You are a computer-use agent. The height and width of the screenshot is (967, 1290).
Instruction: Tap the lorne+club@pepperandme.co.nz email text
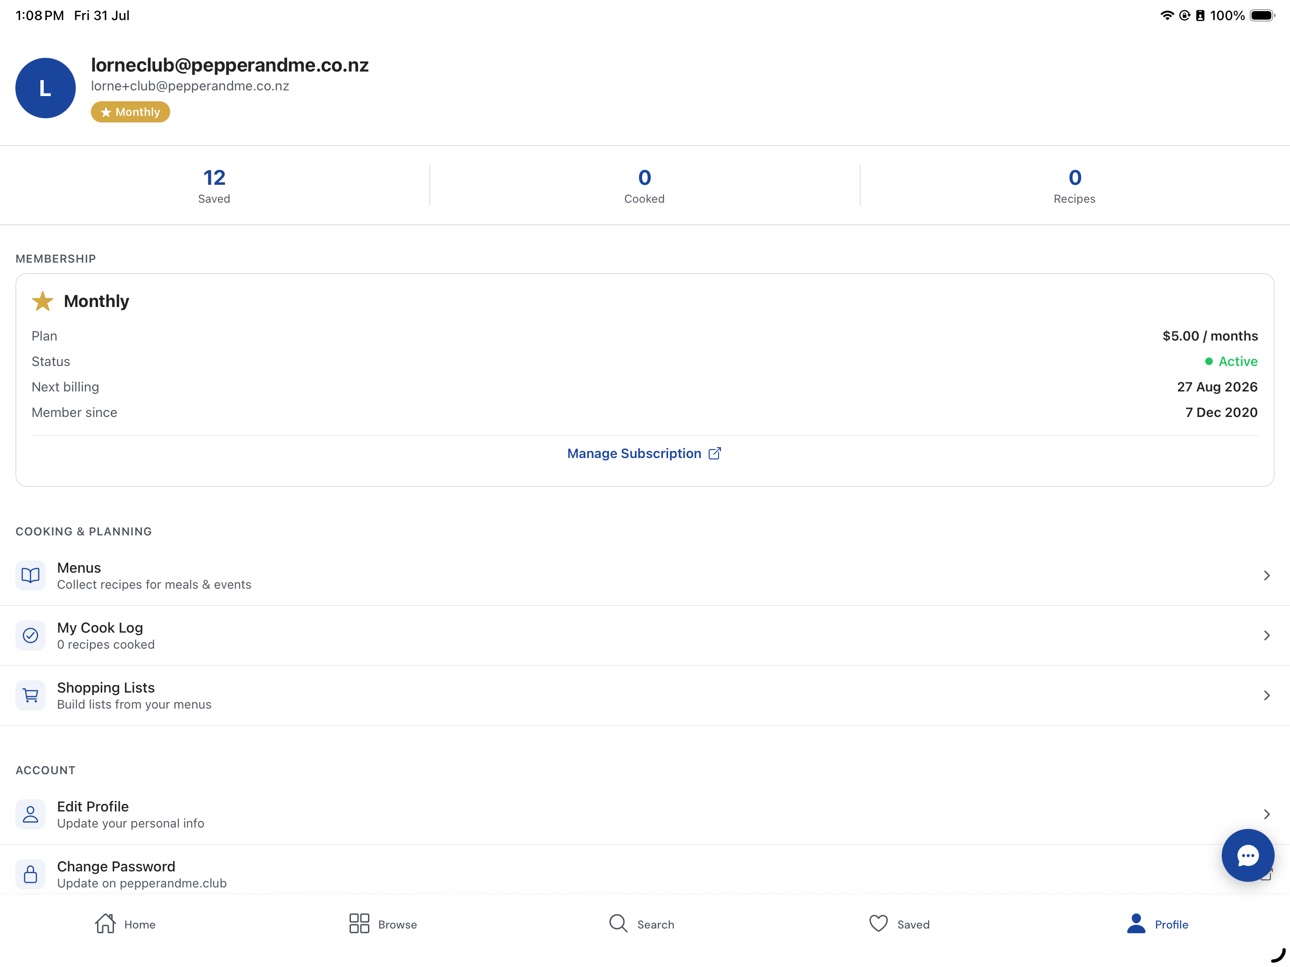[190, 86]
